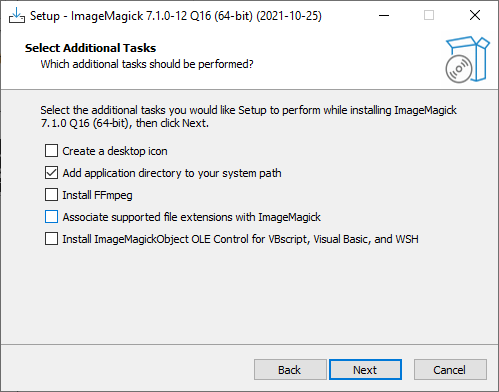
Task: Click the 'Associate supported file extensions' label
Action: 192,217
